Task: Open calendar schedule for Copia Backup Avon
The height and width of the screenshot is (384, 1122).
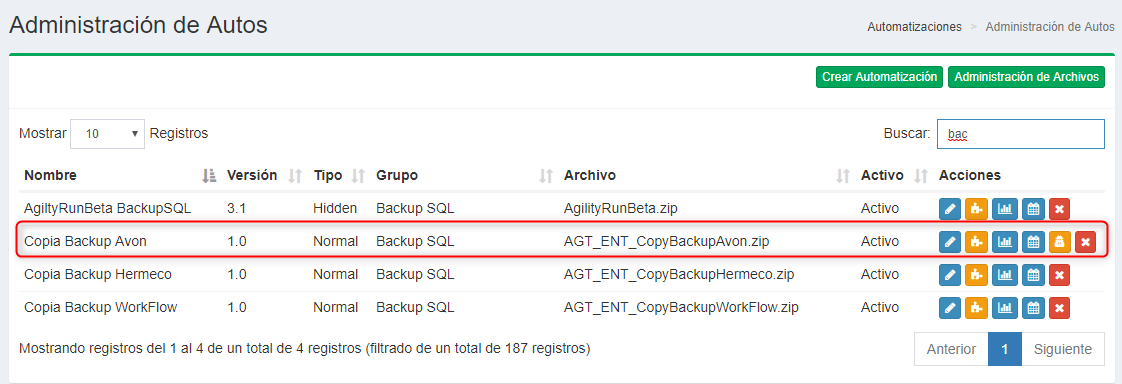Action: (x=1033, y=242)
